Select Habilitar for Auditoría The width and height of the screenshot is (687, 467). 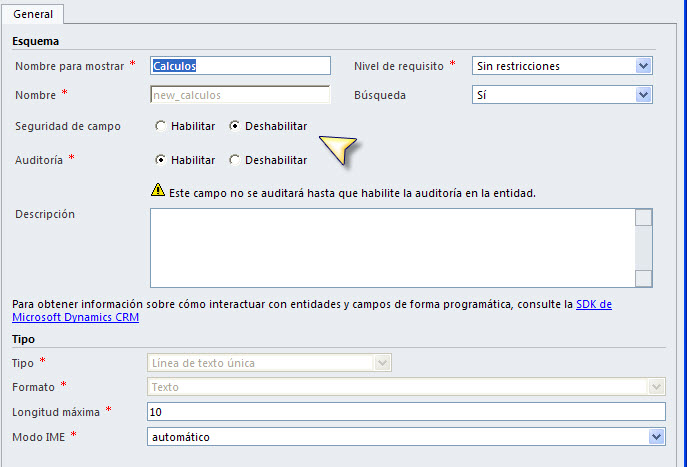tap(161, 160)
